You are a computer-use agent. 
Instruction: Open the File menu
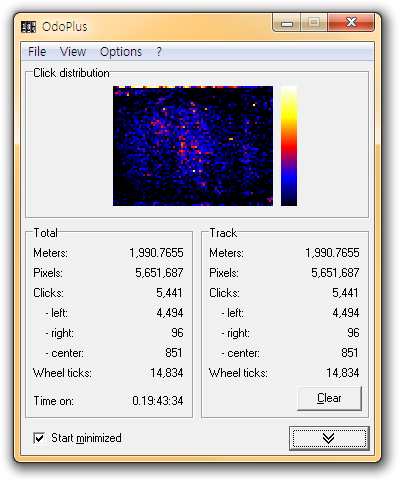point(37,52)
